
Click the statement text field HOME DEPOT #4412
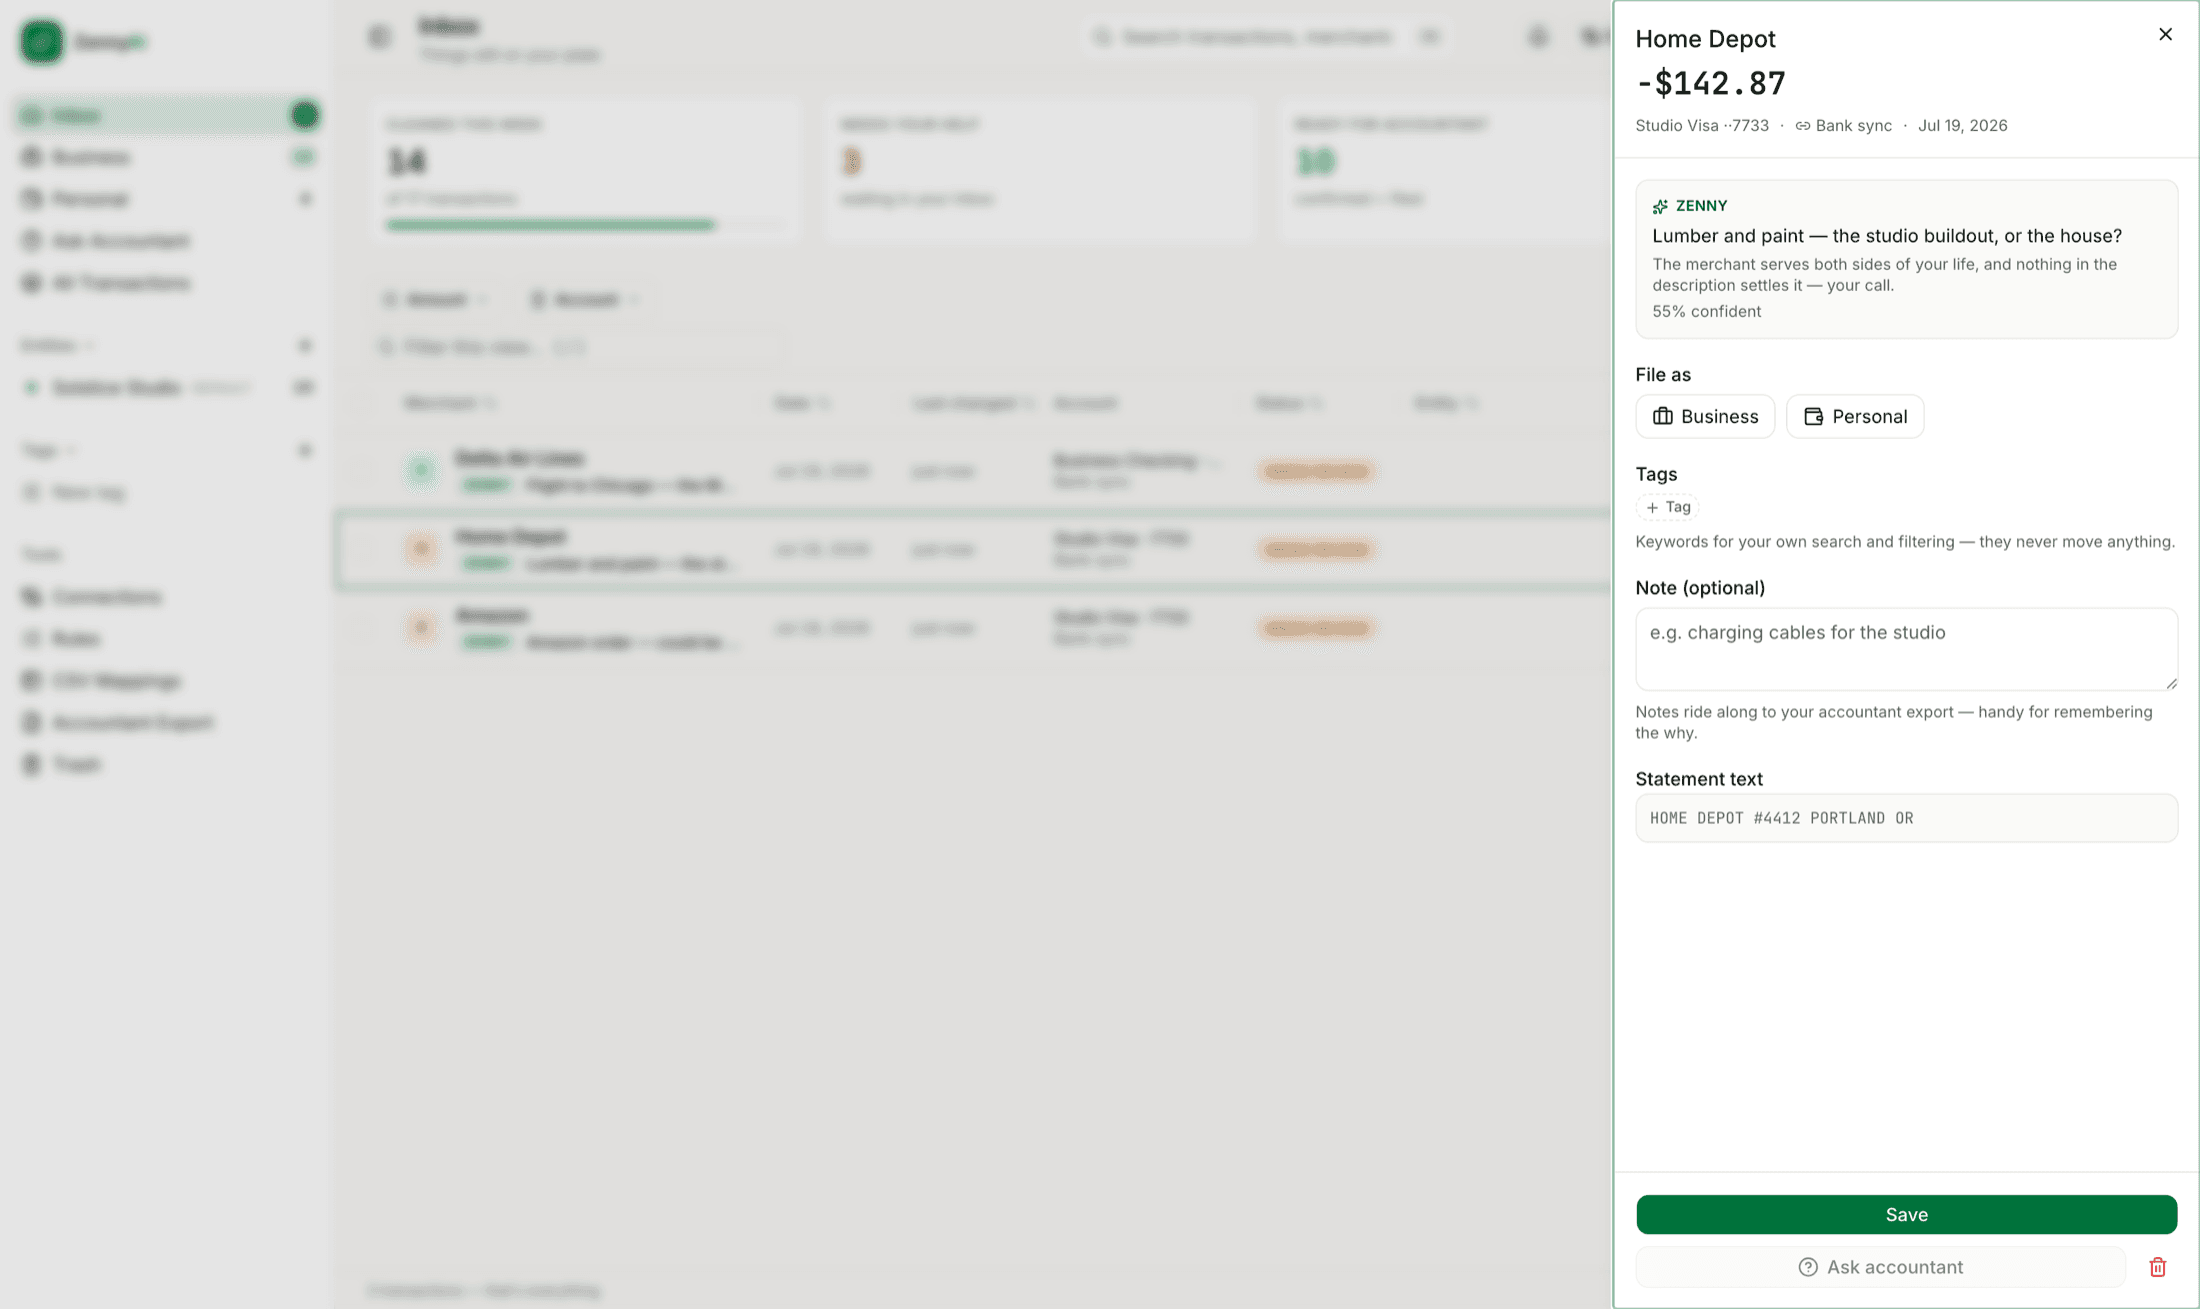click(1906, 818)
